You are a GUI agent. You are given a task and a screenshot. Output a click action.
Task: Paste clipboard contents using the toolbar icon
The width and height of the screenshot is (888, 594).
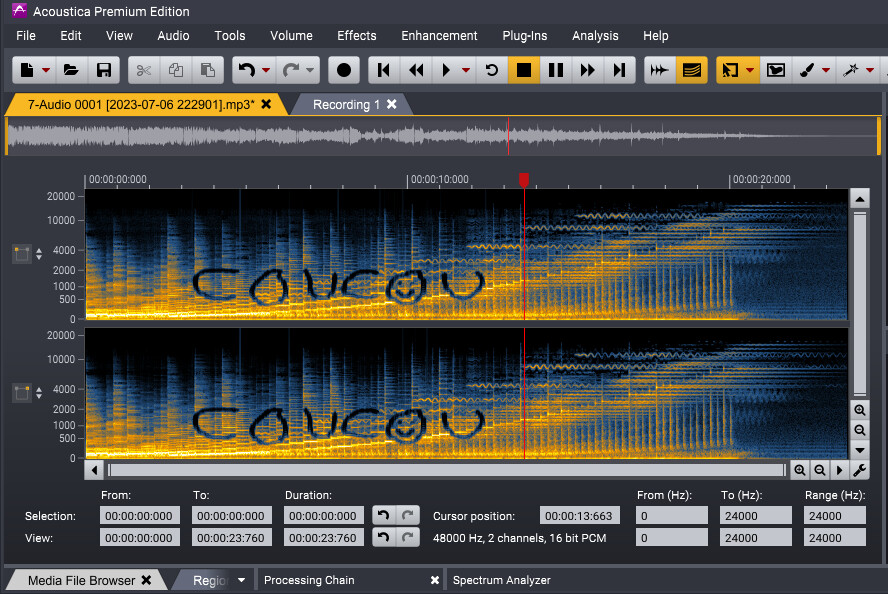(x=208, y=70)
